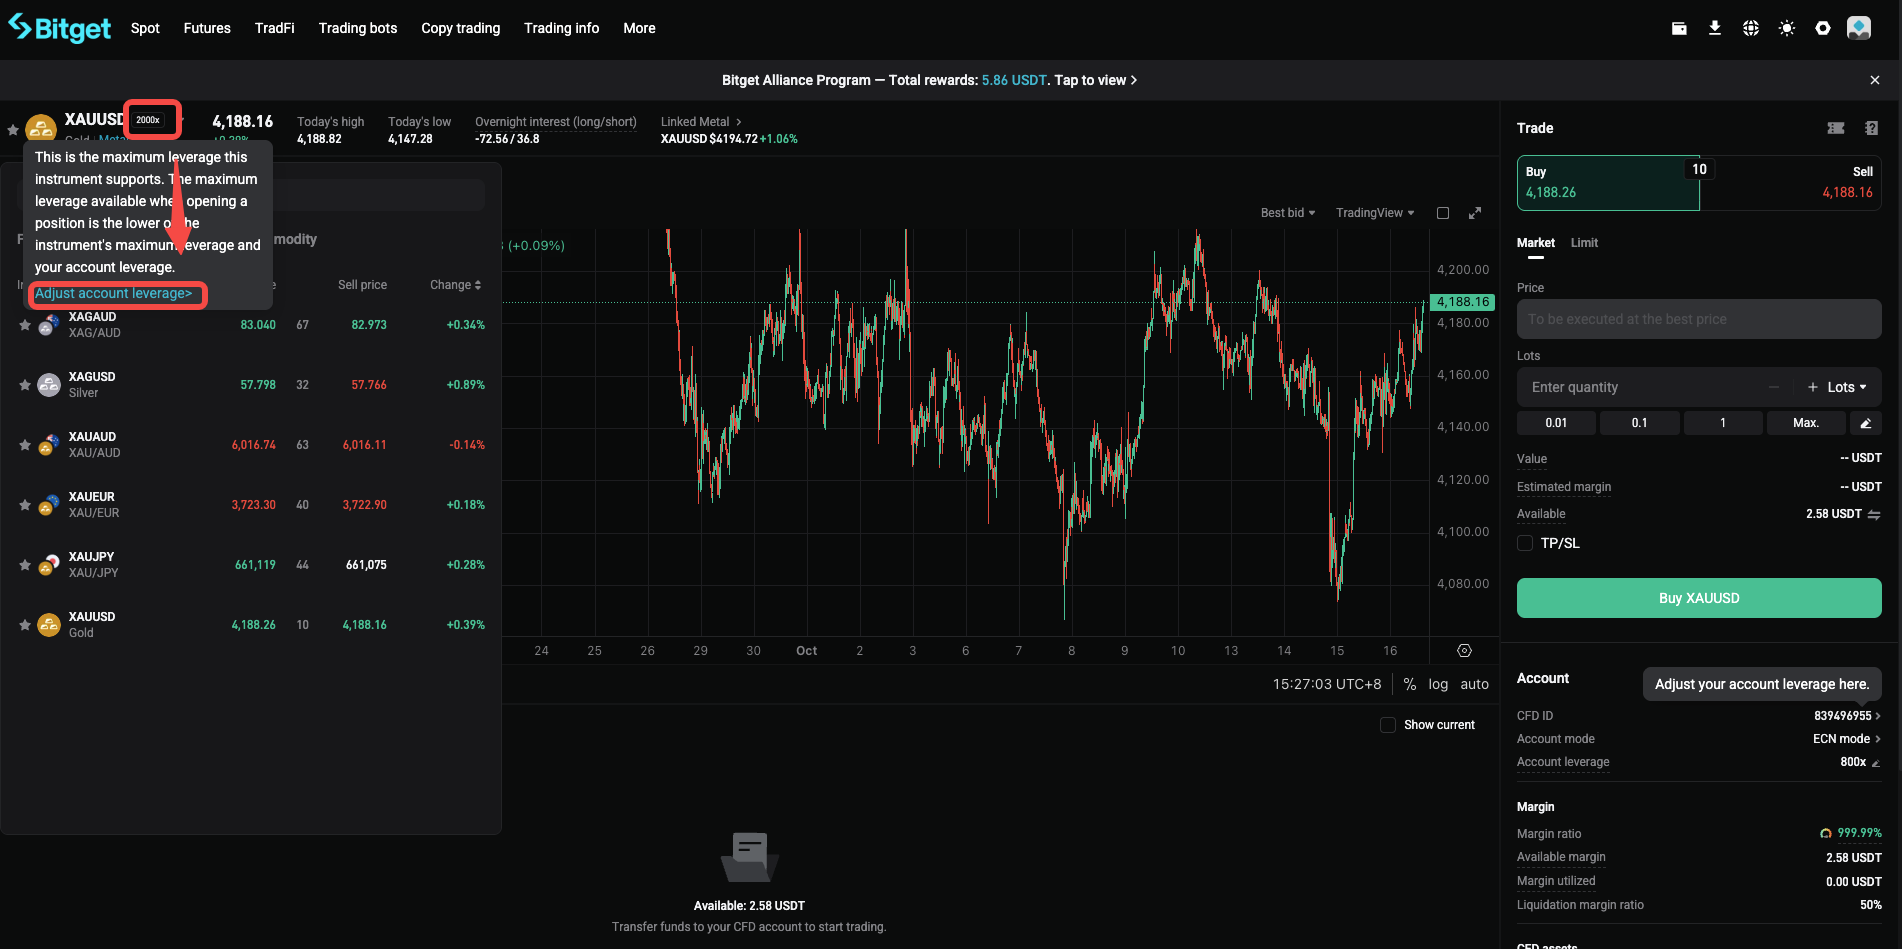Open the user profile avatar
Image resolution: width=1902 pixels, height=949 pixels.
[x=1859, y=28]
